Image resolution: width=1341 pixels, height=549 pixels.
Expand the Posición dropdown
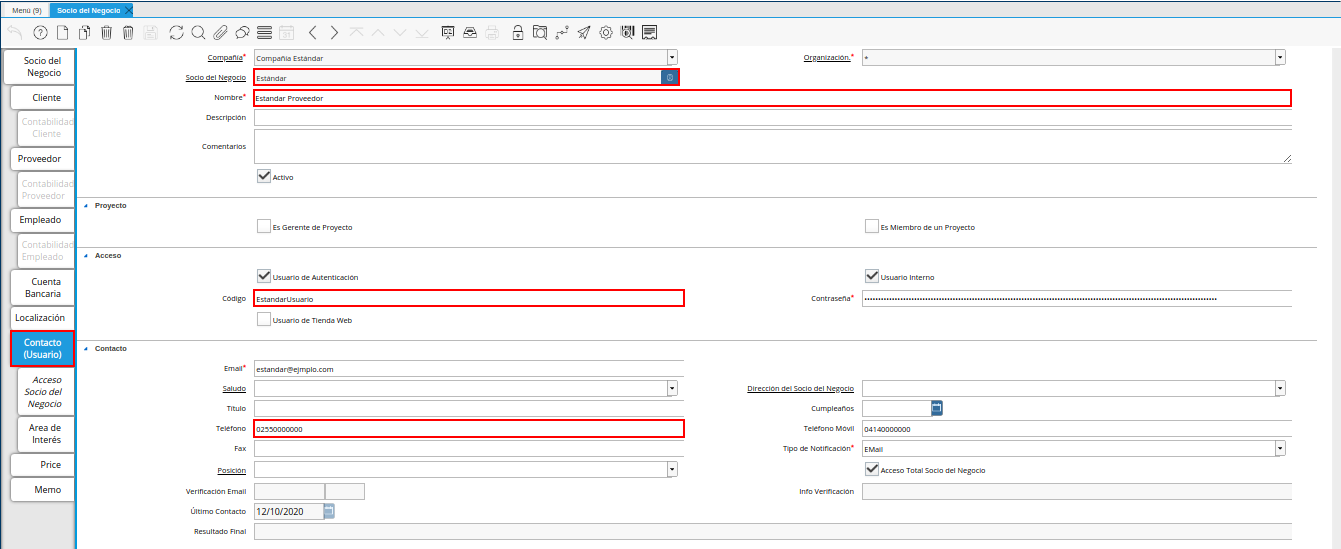[x=672, y=469]
